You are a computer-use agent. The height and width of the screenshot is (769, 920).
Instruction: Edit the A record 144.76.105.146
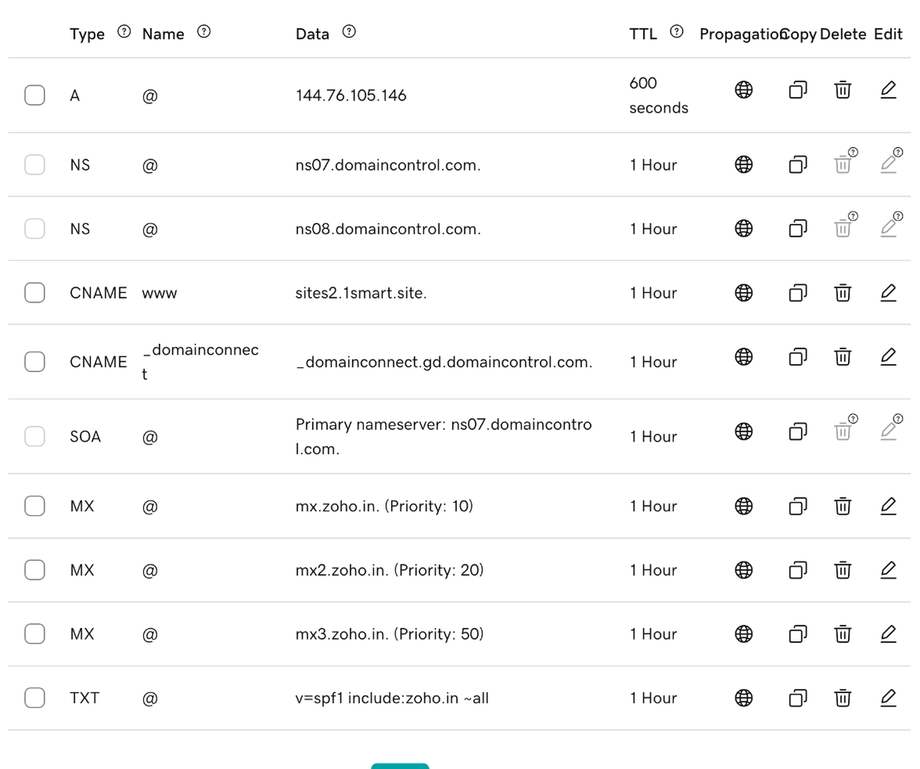pos(888,90)
